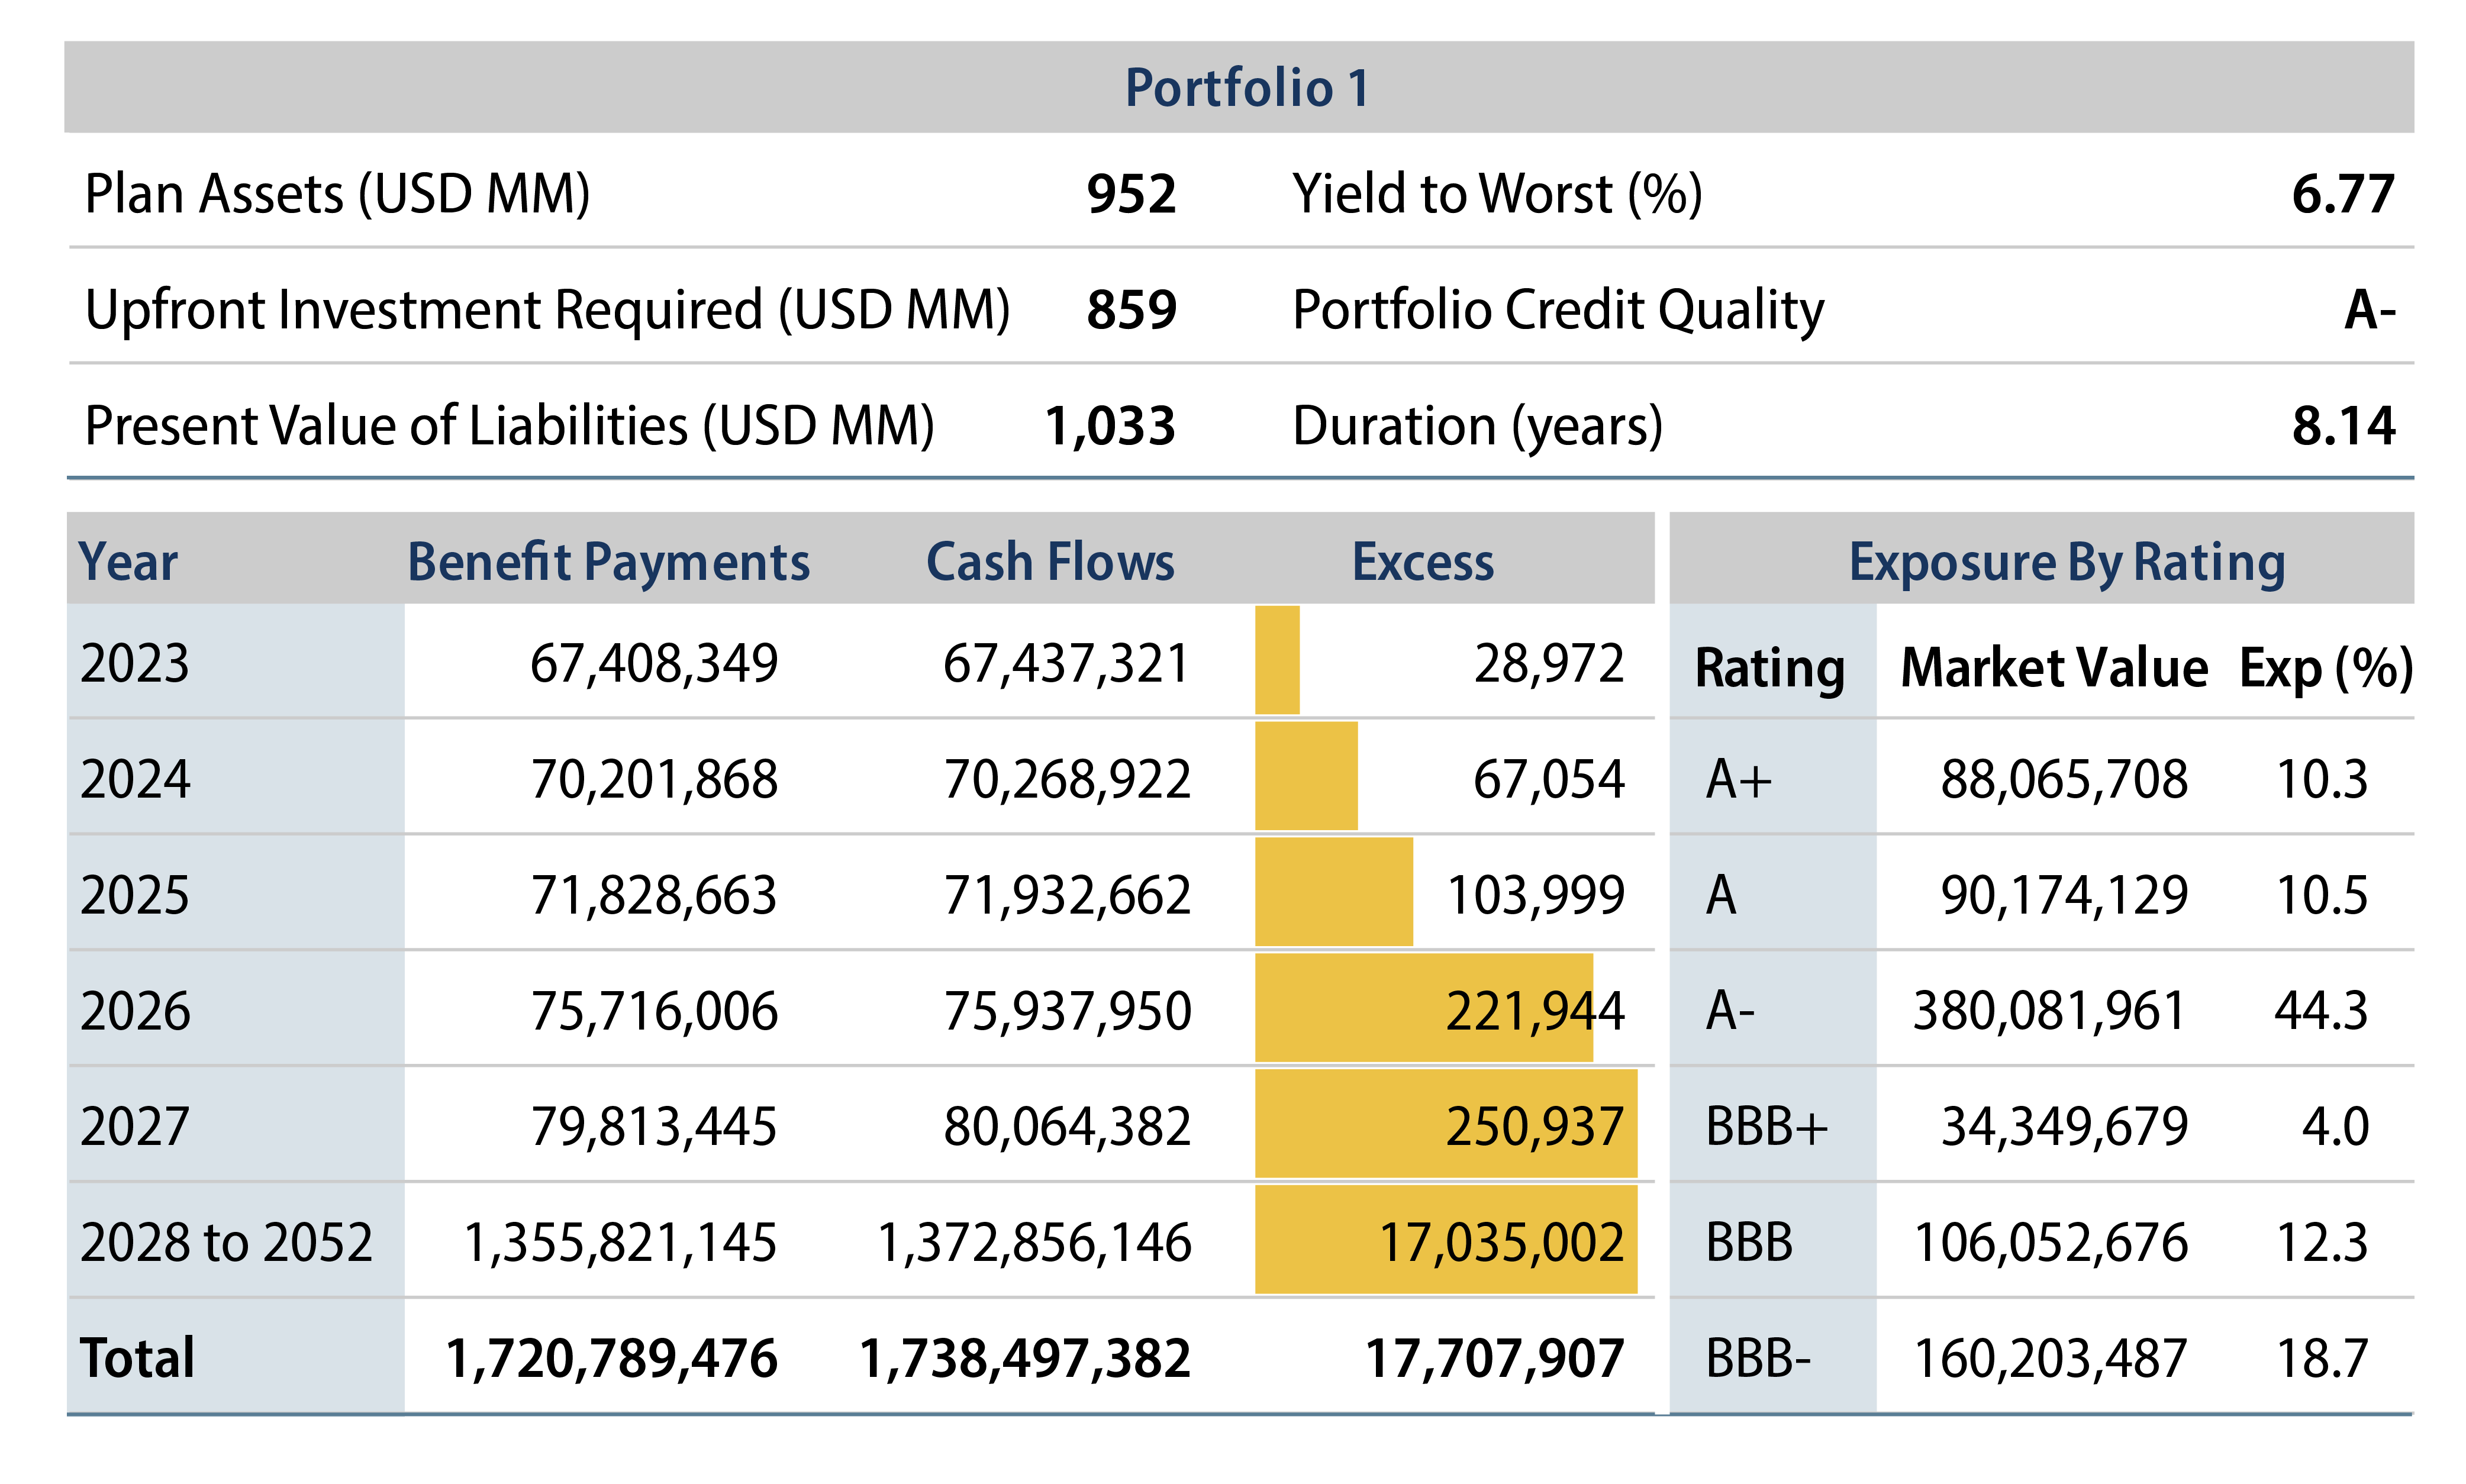
Task: Click cash flow 67,437,321
Action: coord(1067,664)
